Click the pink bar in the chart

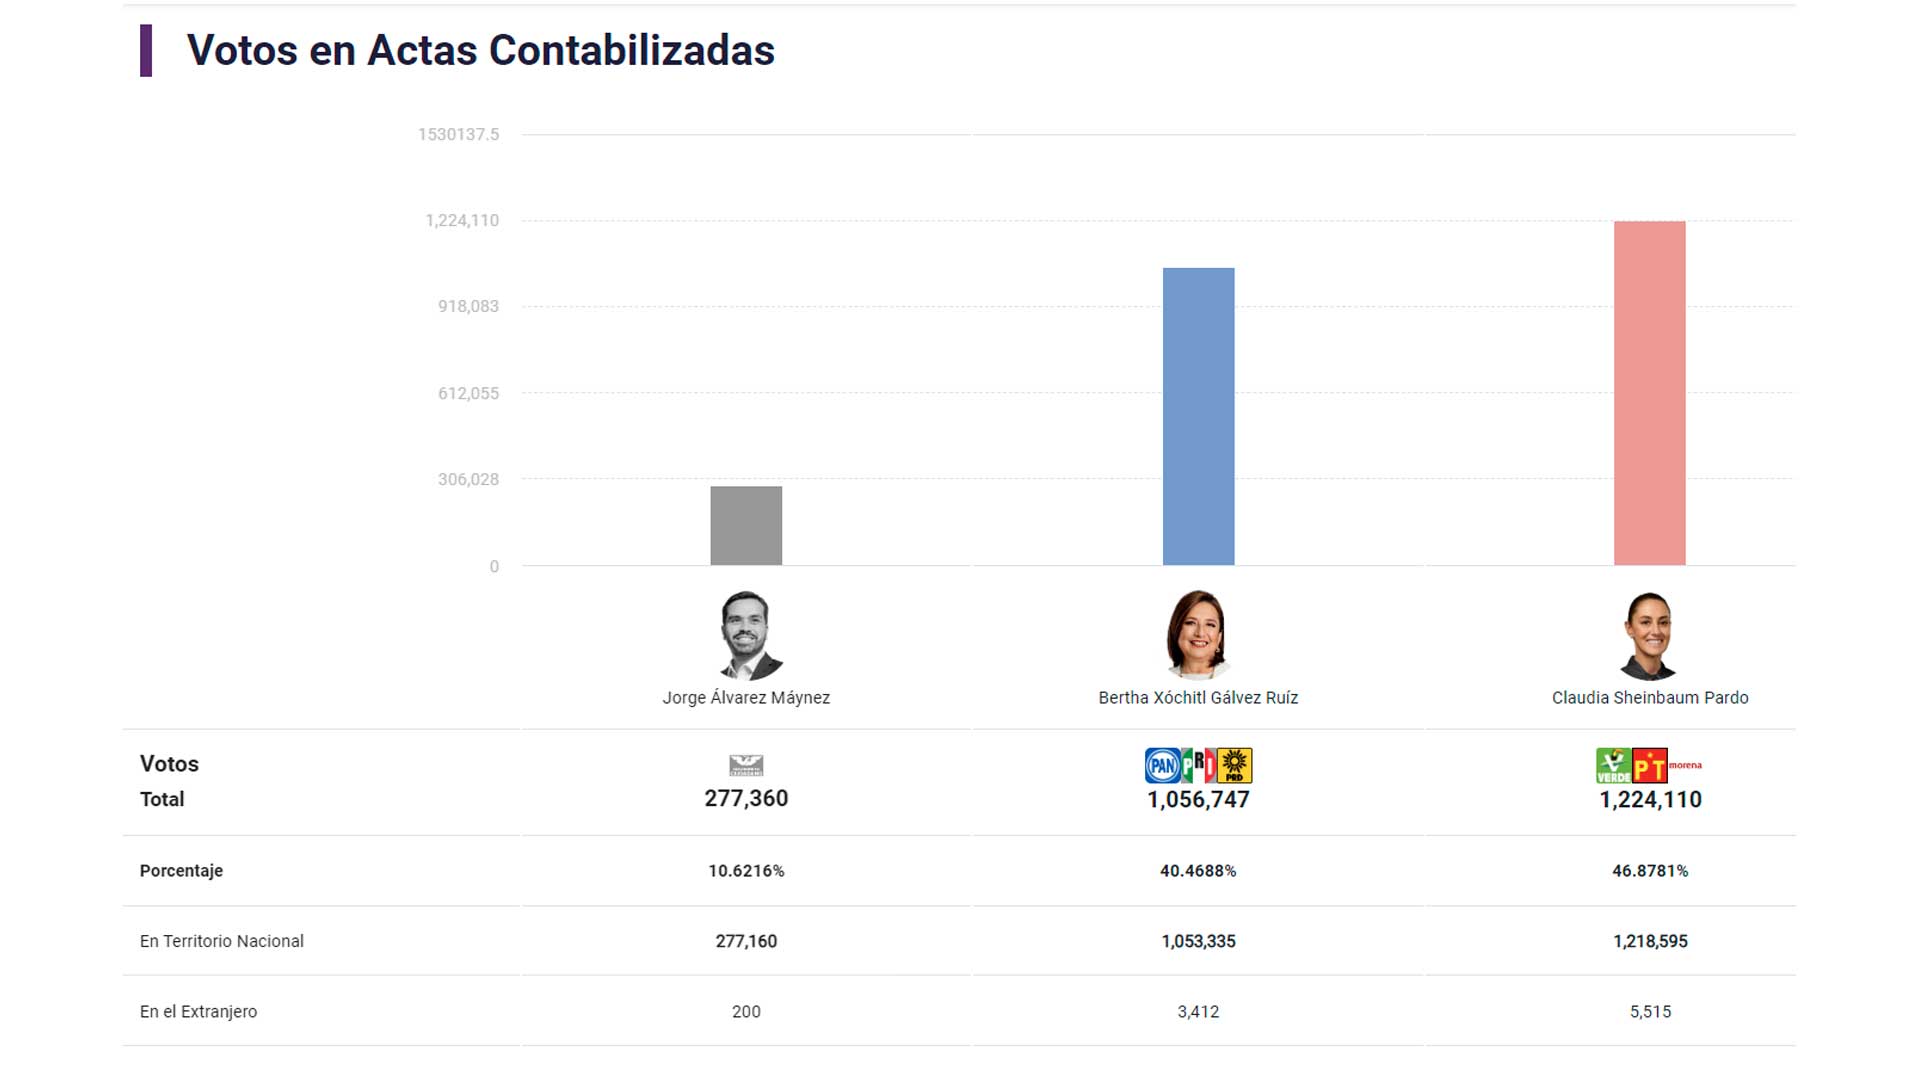coord(1649,393)
